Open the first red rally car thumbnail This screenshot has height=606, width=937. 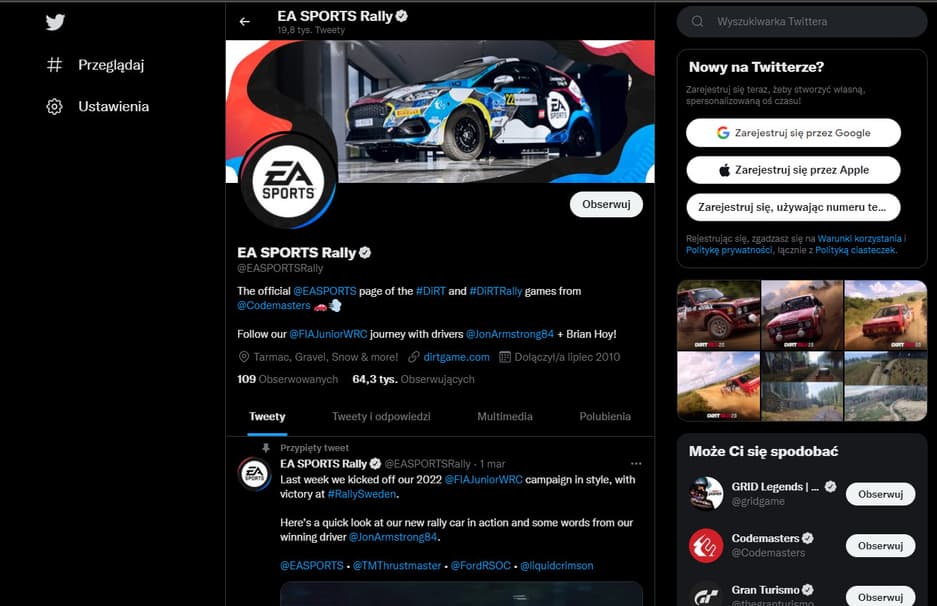click(718, 315)
